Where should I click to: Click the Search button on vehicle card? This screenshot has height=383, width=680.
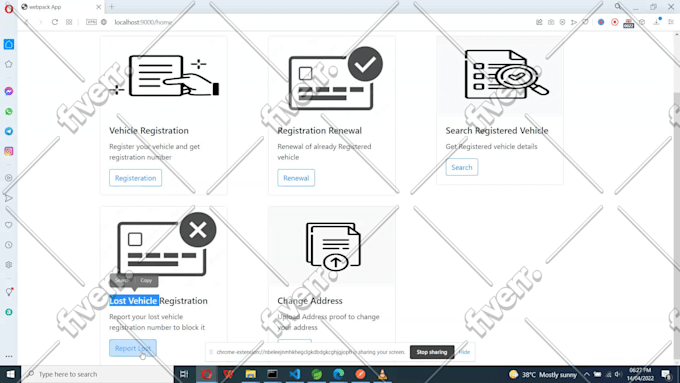pos(461,167)
